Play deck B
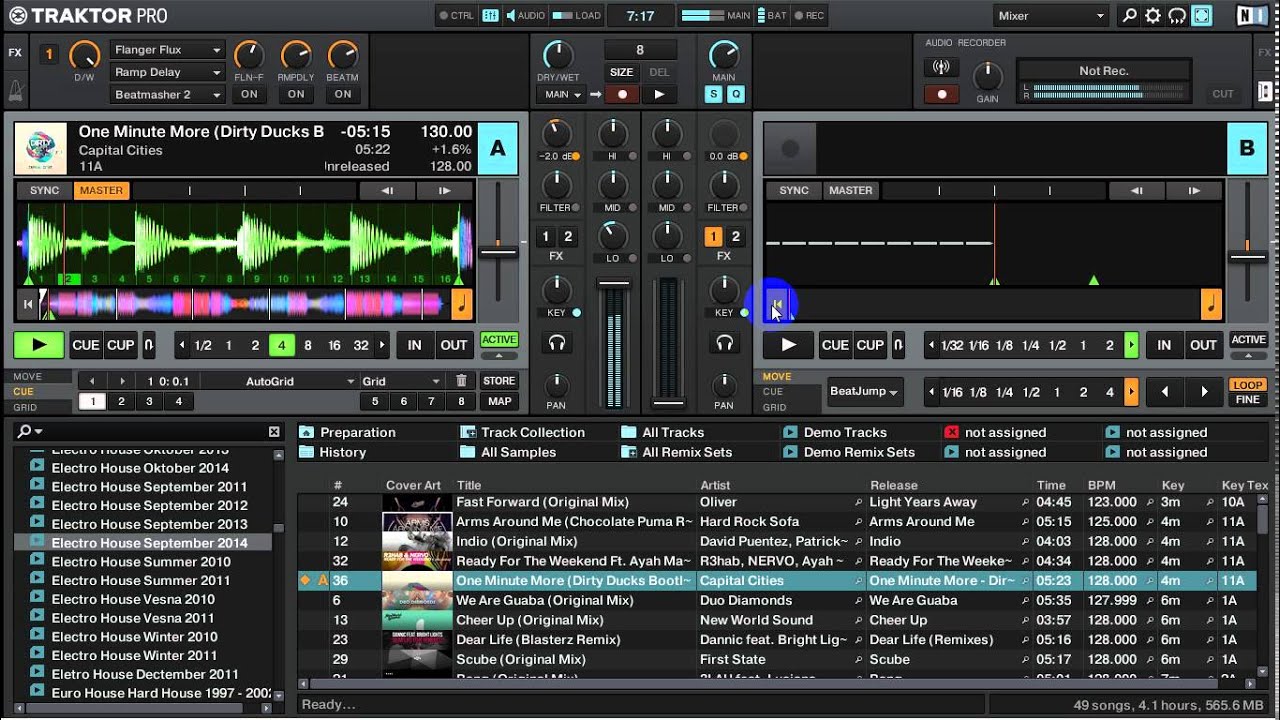 point(789,345)
